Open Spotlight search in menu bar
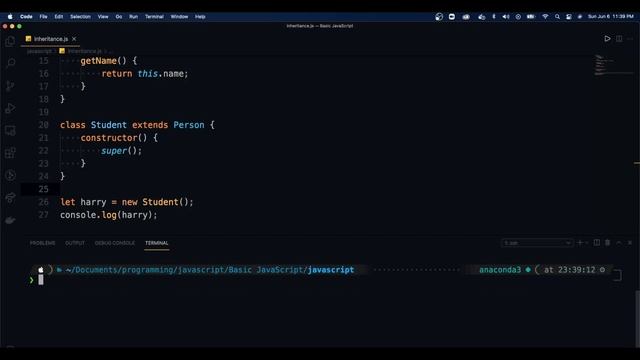 click(x=557, y=17)
